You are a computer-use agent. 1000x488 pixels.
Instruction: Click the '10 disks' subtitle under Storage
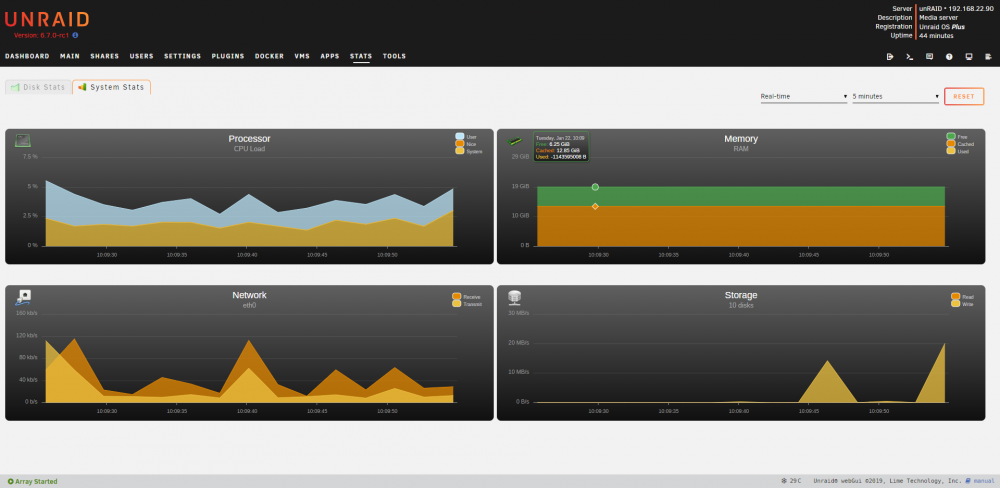point(740,306)
